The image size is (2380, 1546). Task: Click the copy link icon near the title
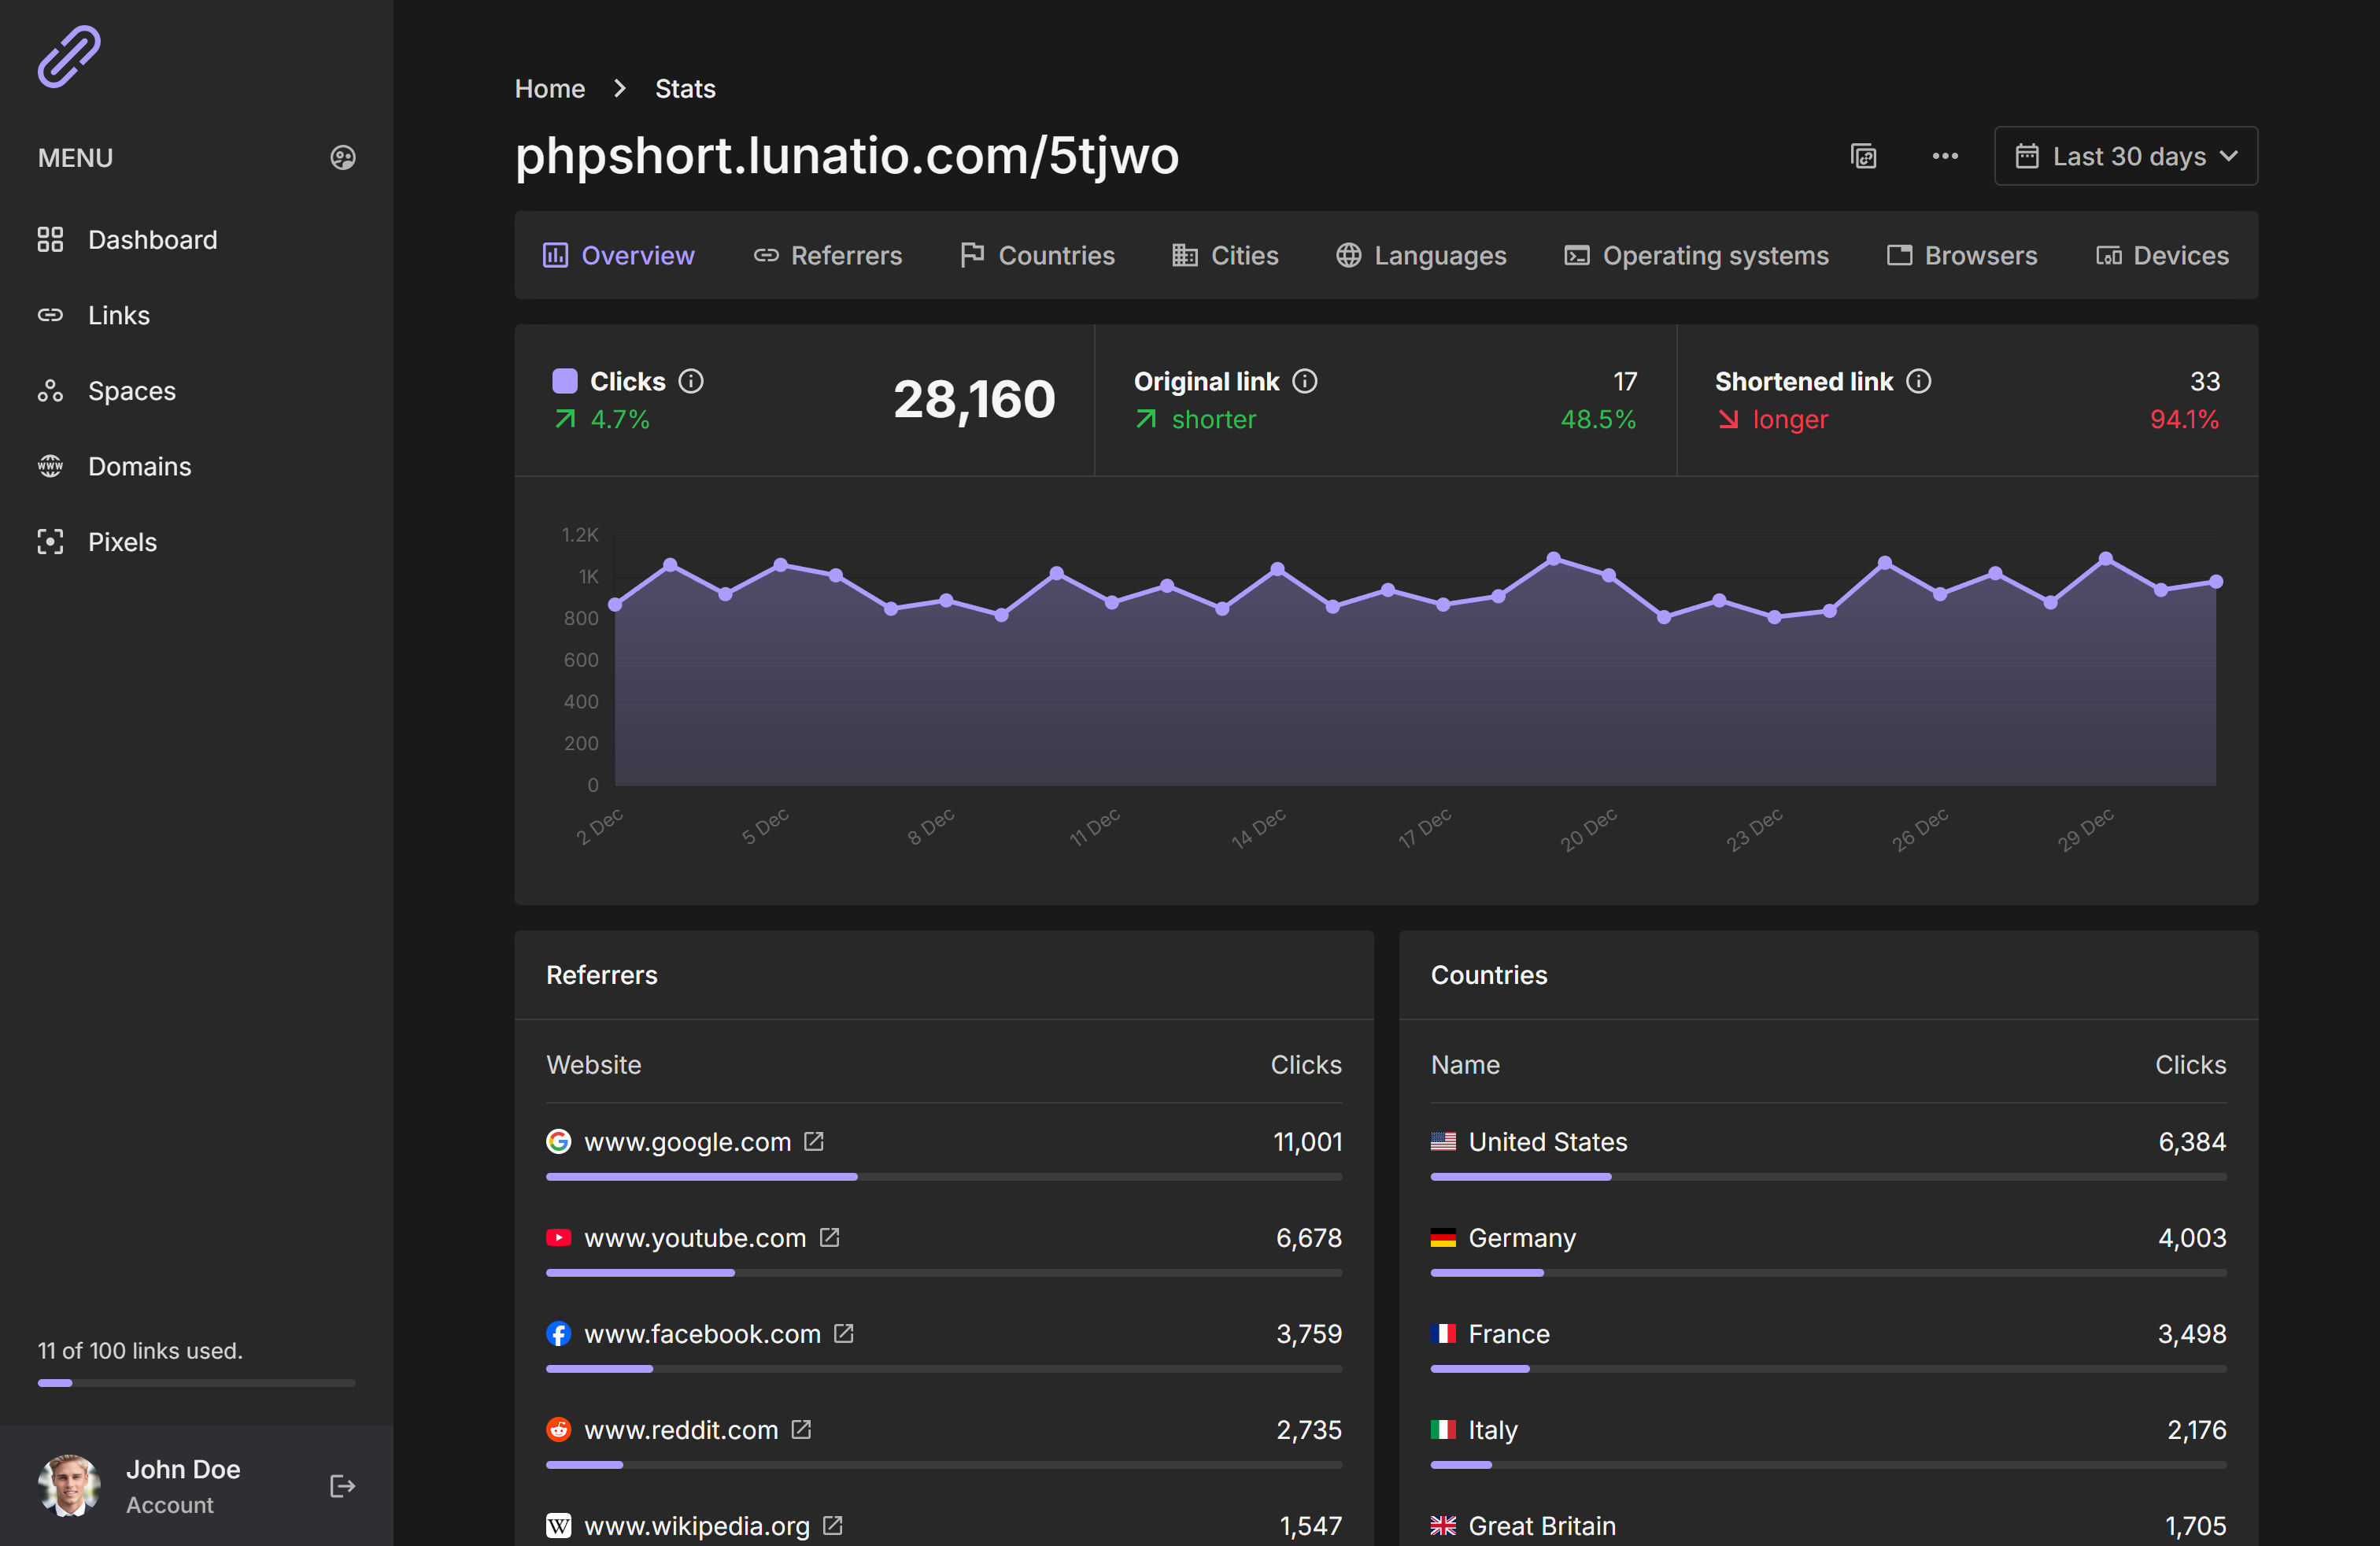[1863, 156]
